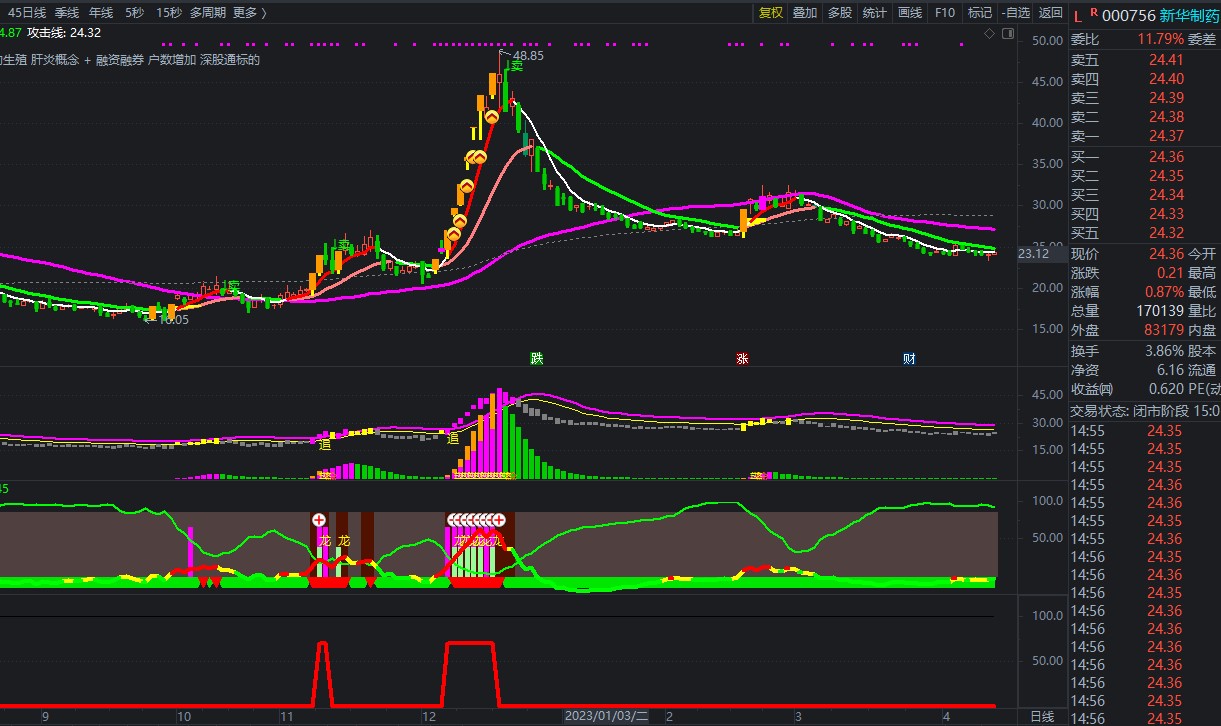Open the 多周期 multi-period view
Image resolution: width=1221 pixels, height=726 pixels.
click(x=208, y=13)
